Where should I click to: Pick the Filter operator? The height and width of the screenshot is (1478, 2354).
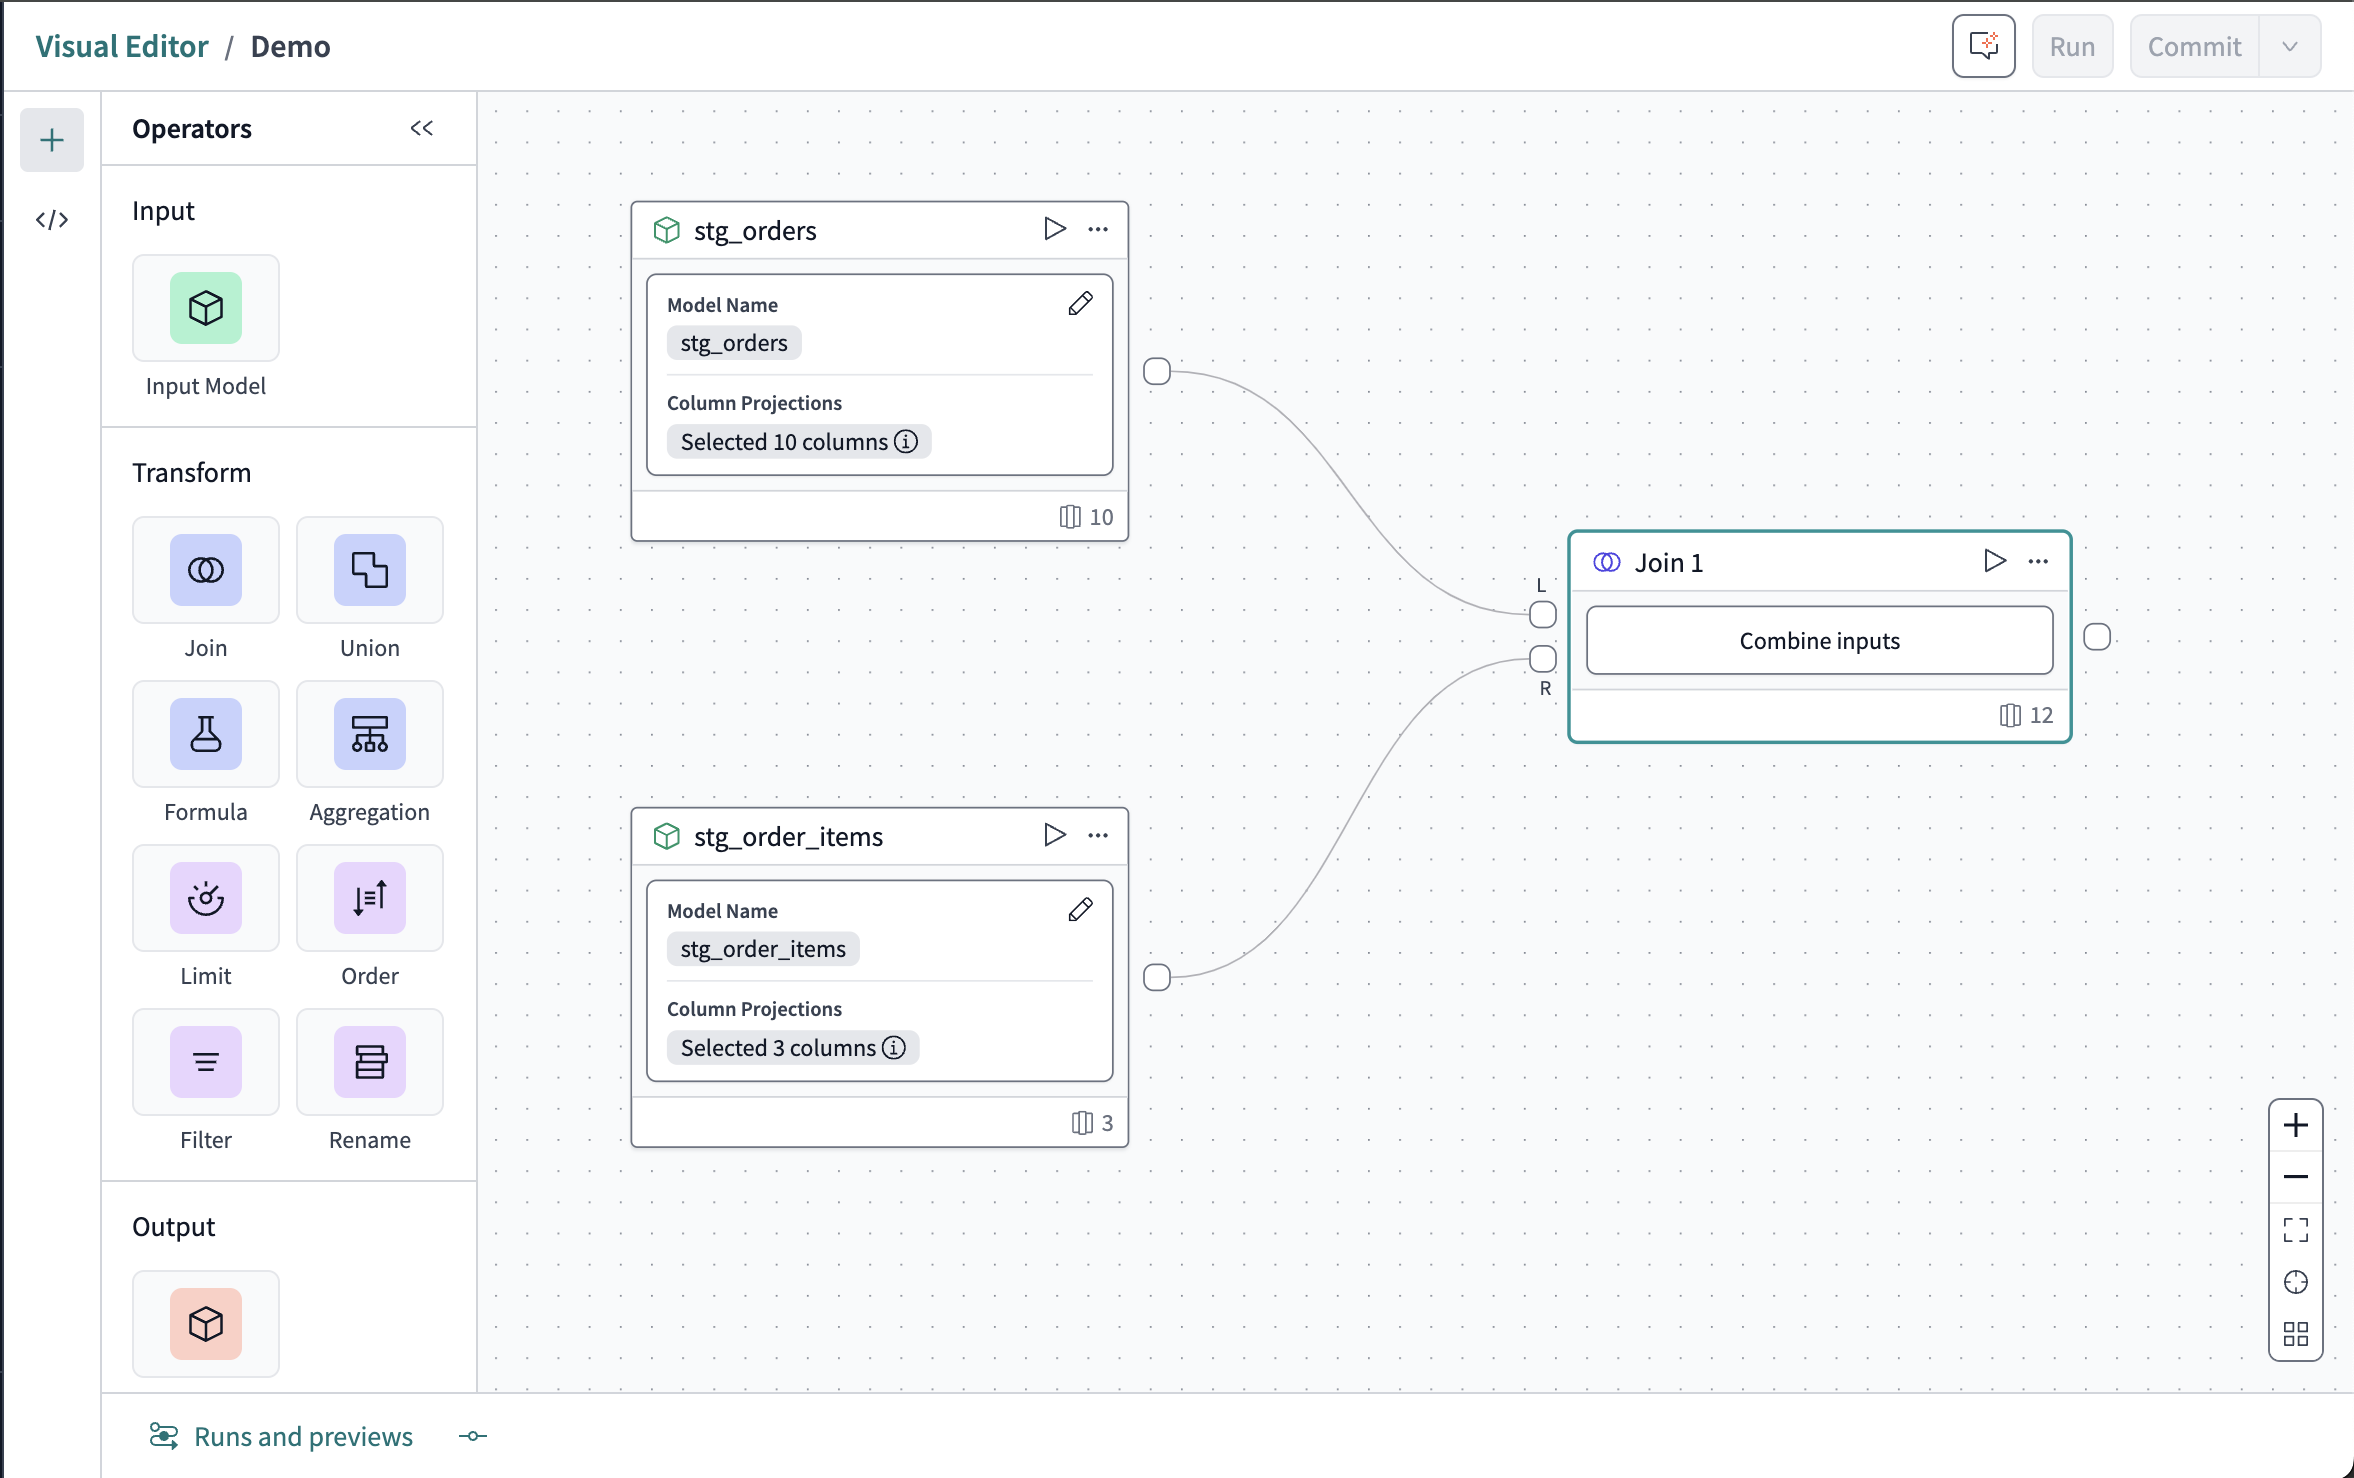click(205, 1062)
